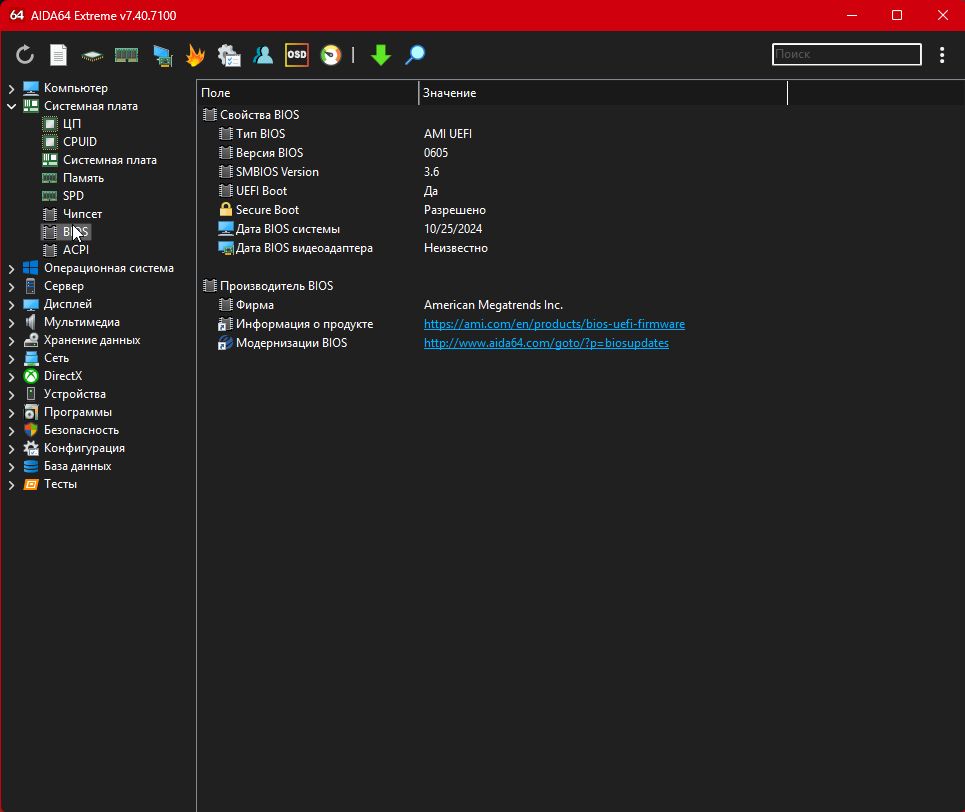Click the Модернизации BIOS icon
The height and width of the screenshot is (812, 965).
coord(225,343)
